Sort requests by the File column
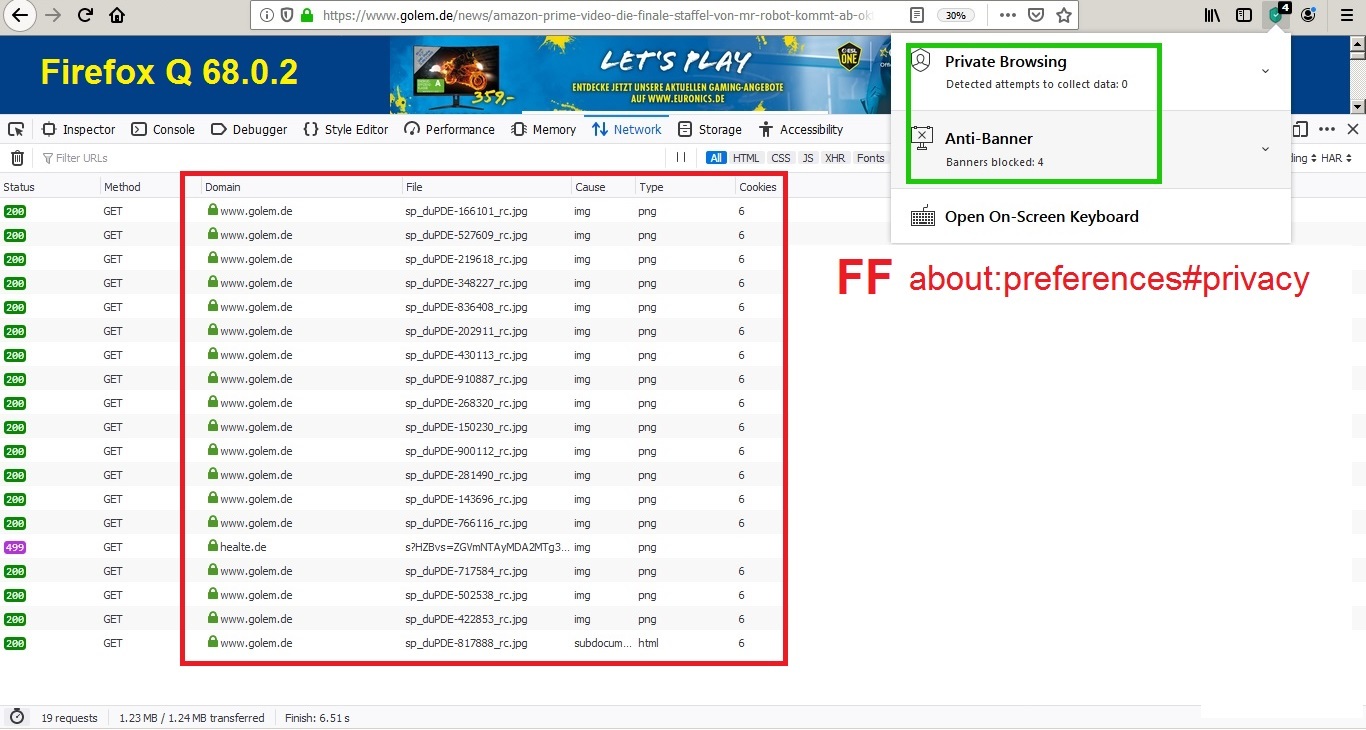The height and width of the screenshot is (730, 1366). point(487,187)
